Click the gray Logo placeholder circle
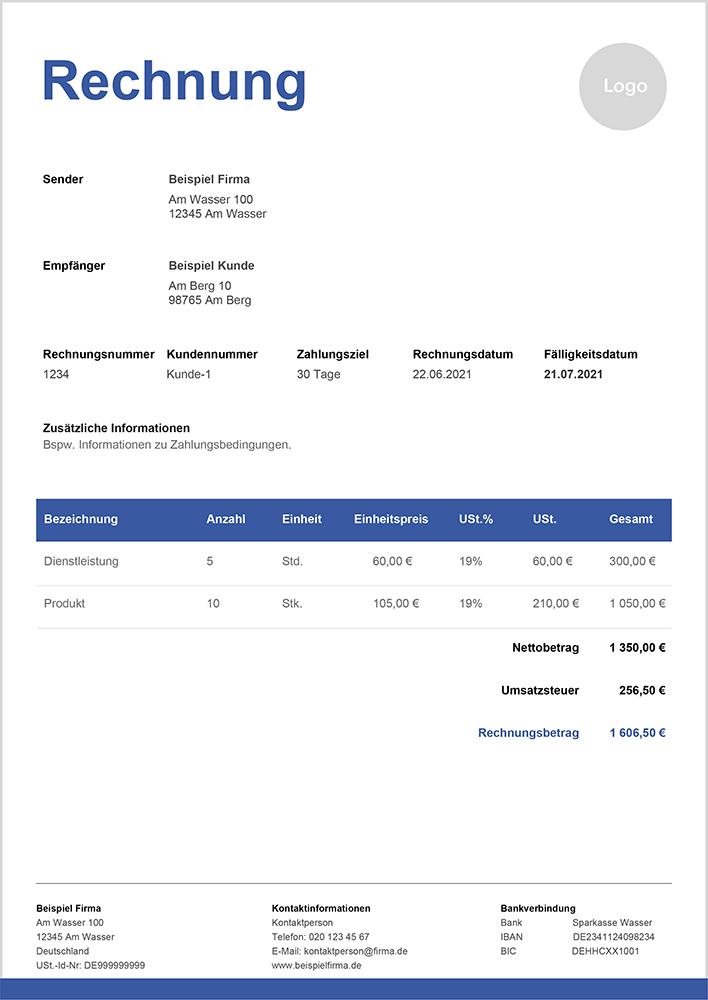This screenshot has height=1000, width=708. (624, 87)
